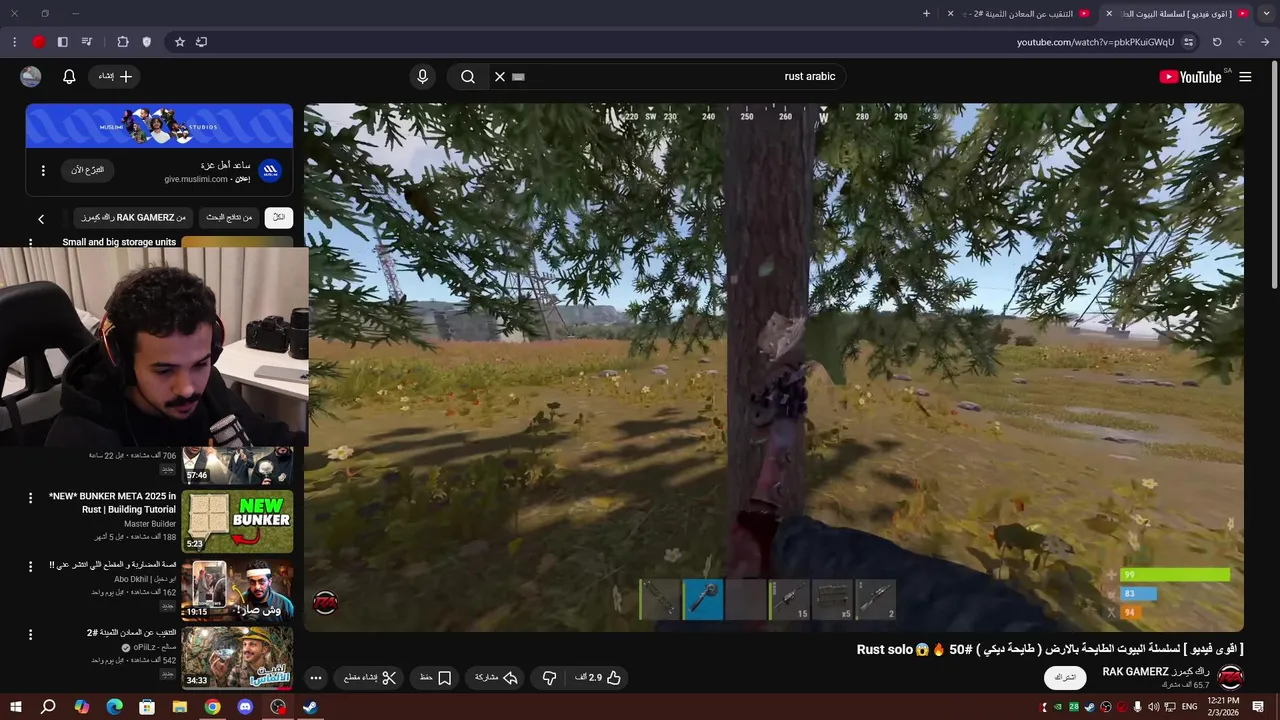Open the YouTube notifications bell
Screen dimensions: 1280x720
point(69,77)
